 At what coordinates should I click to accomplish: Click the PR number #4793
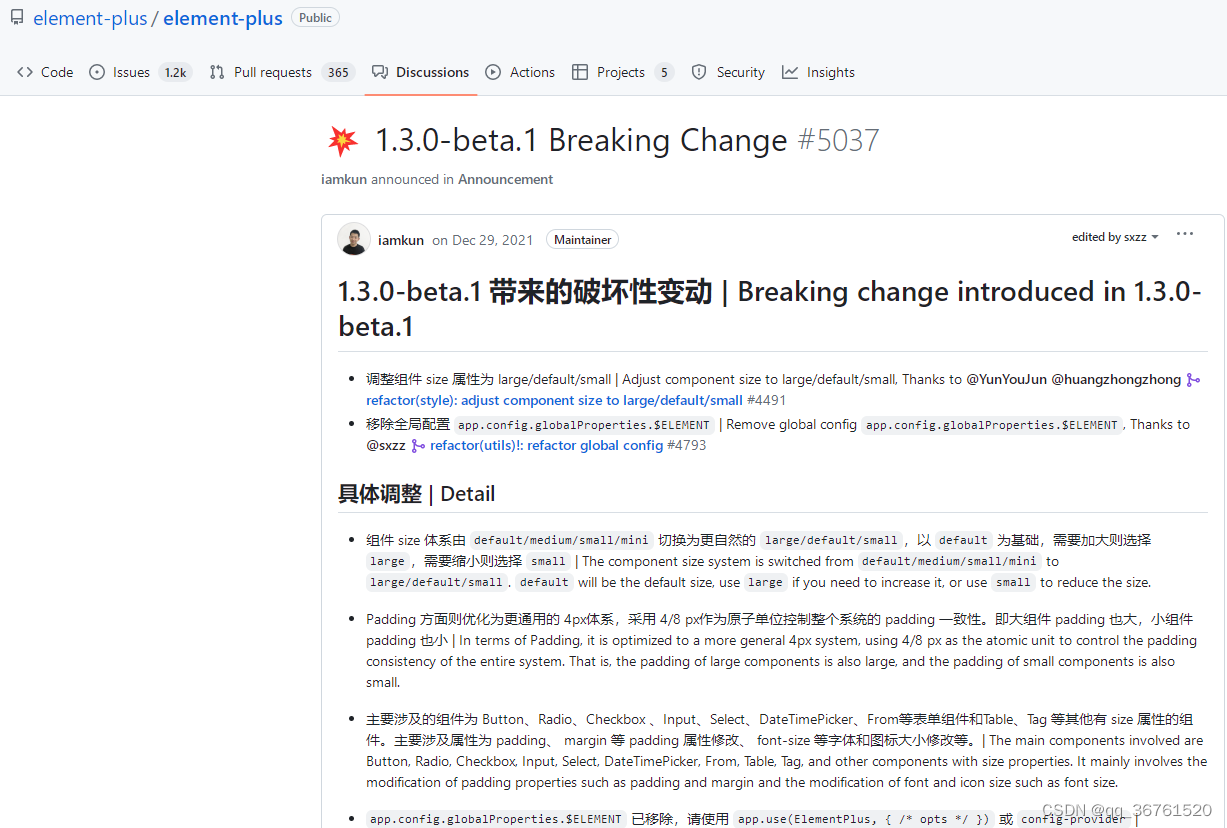pyautogui.click(x=687, y=446)
